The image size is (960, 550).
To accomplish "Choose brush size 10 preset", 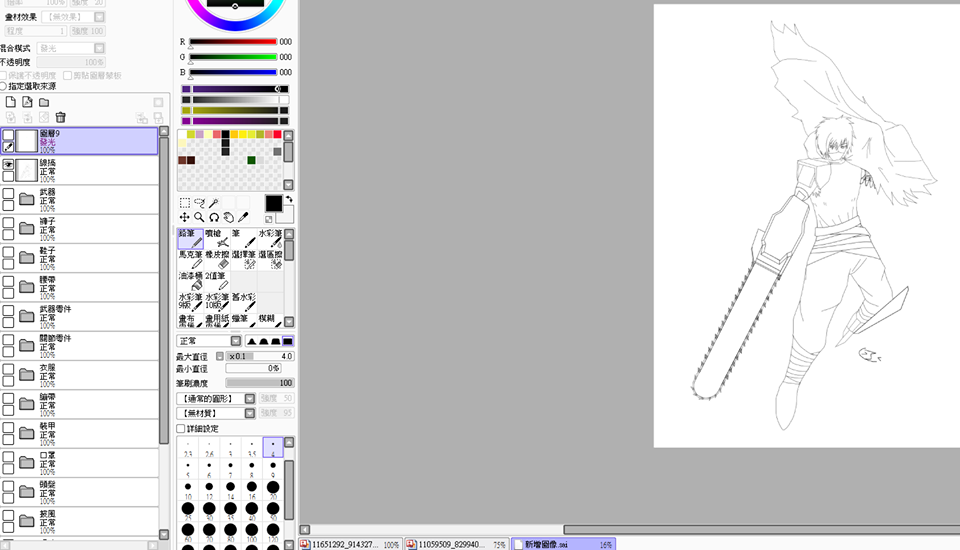I will (188, 490).
